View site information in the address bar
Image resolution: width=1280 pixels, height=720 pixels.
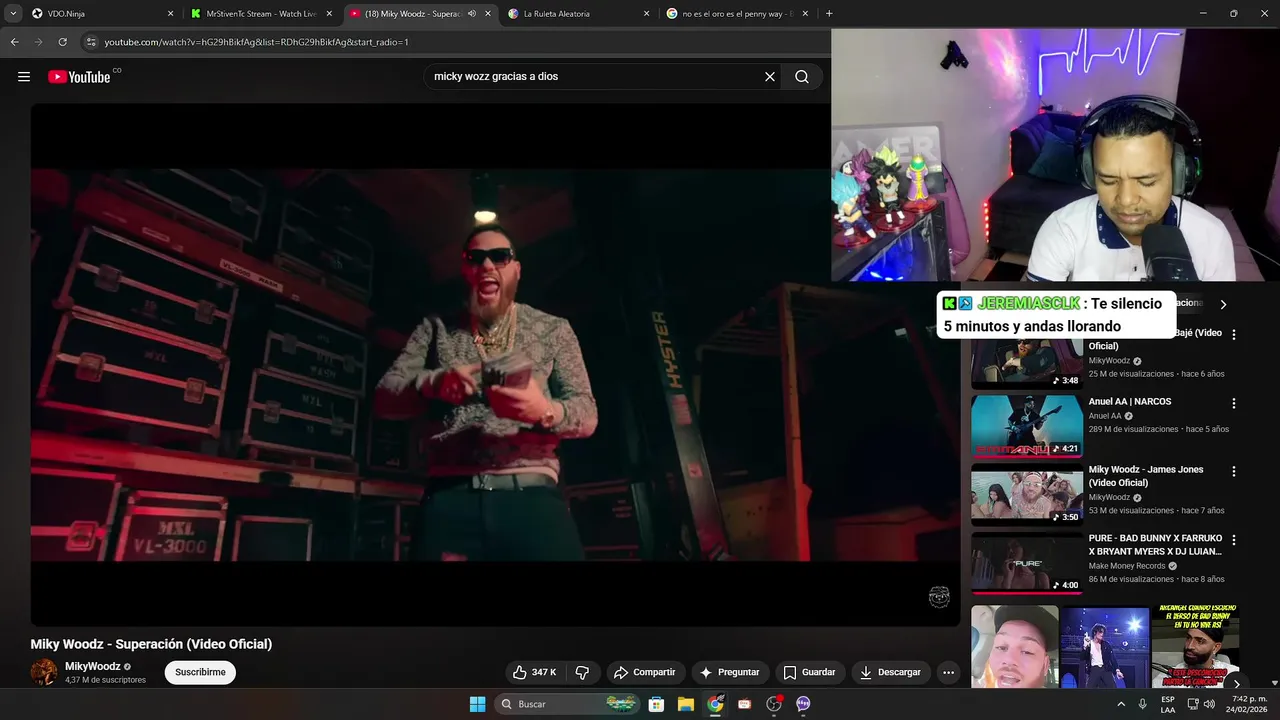point(91,42)
